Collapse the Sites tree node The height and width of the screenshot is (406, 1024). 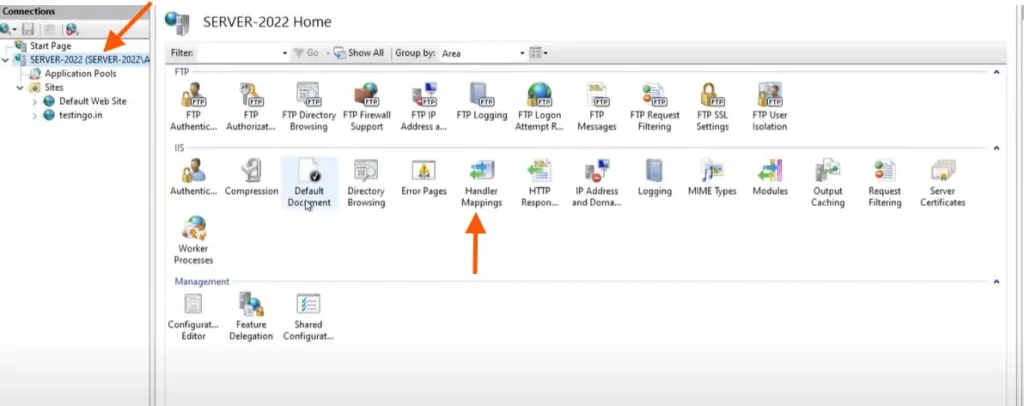20,87
